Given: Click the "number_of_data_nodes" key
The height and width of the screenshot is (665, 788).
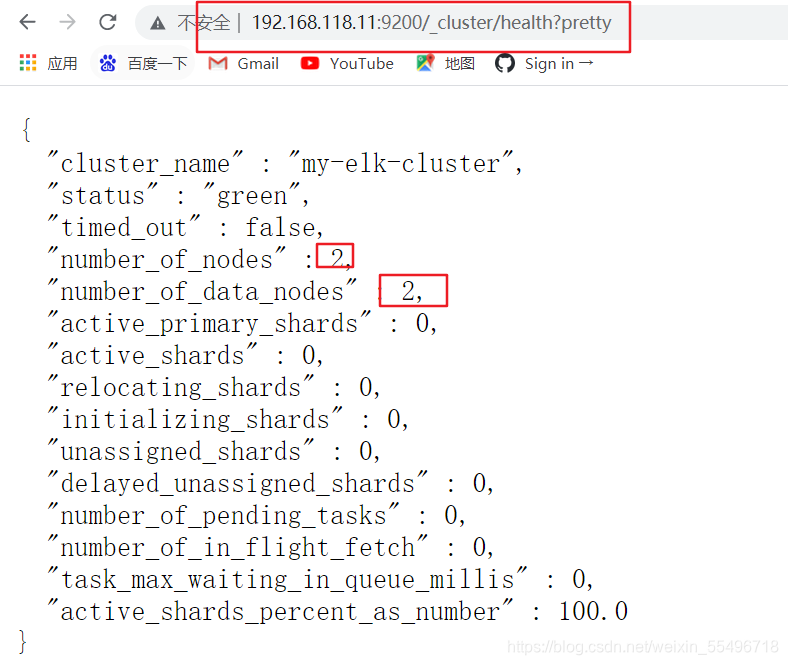Looking at the screenshot, I should click(x=202, y=291).
